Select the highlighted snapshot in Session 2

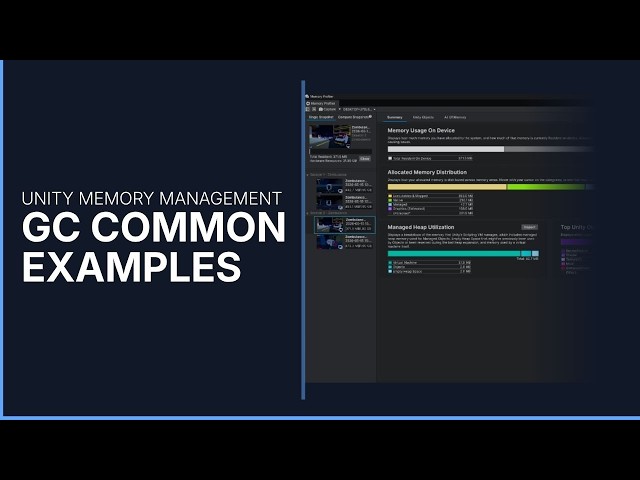[344, 225]
